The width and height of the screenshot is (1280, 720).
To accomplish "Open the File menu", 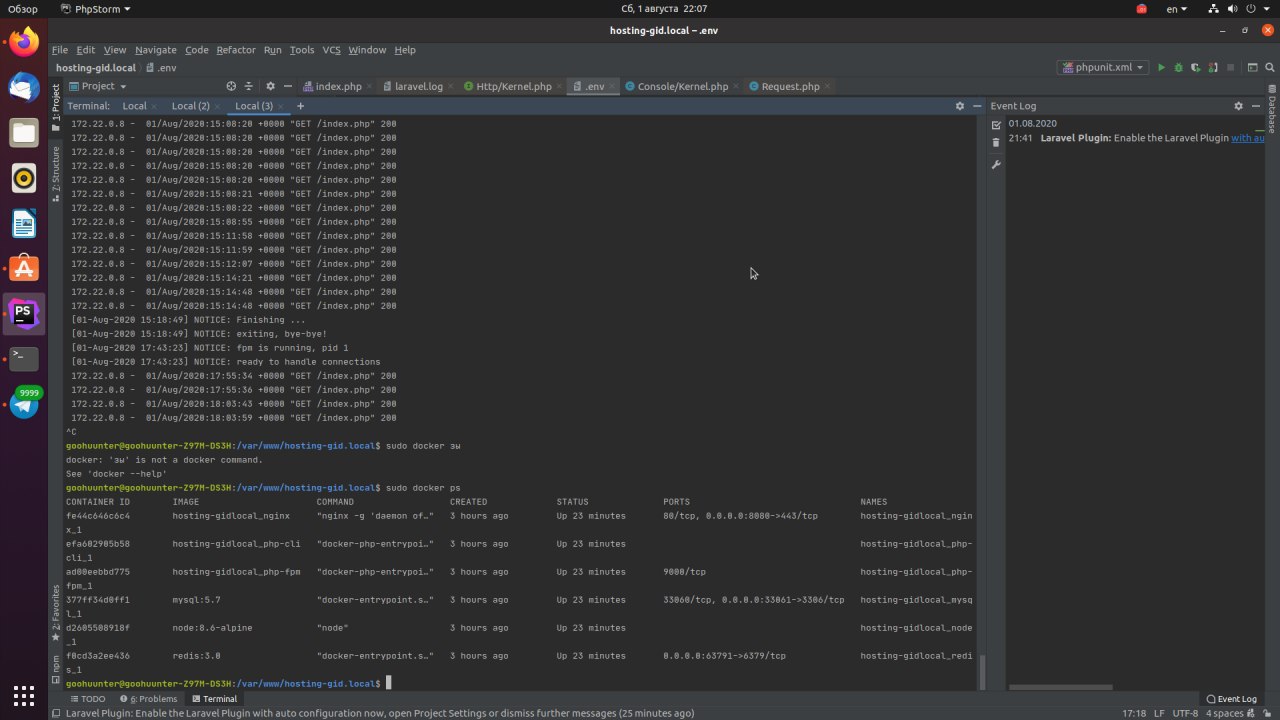I will (x=60, y=50).
